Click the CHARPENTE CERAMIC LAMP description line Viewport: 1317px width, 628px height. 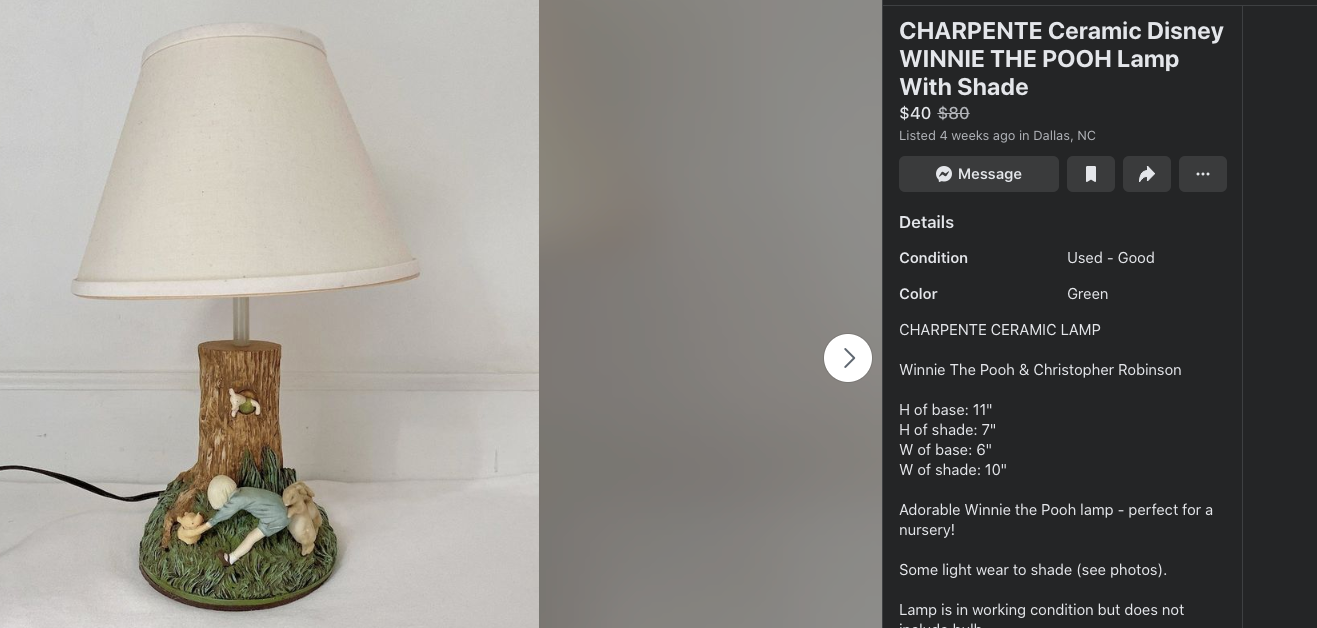tap(999, 330)
